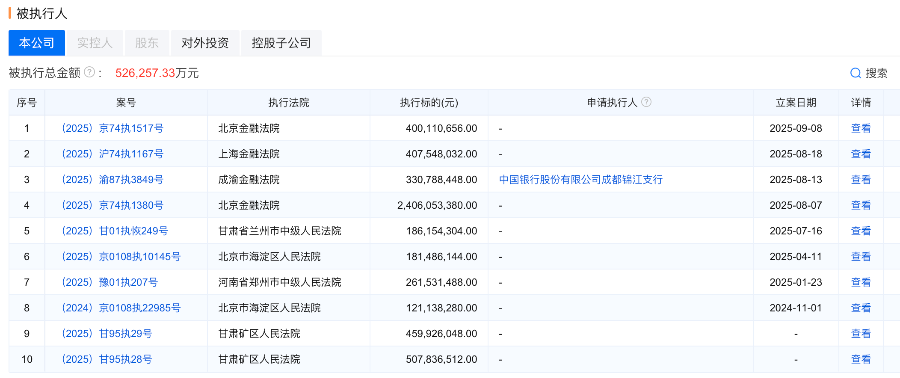
Task: Open help icon beside 申请执行人 header
Action: coord(646,103)
